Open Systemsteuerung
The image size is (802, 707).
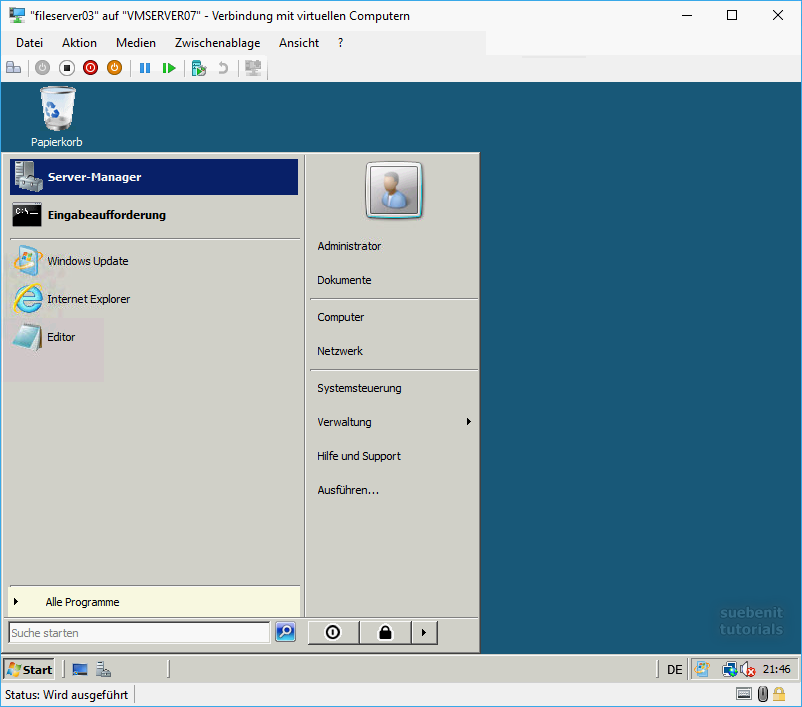point(359,388)
